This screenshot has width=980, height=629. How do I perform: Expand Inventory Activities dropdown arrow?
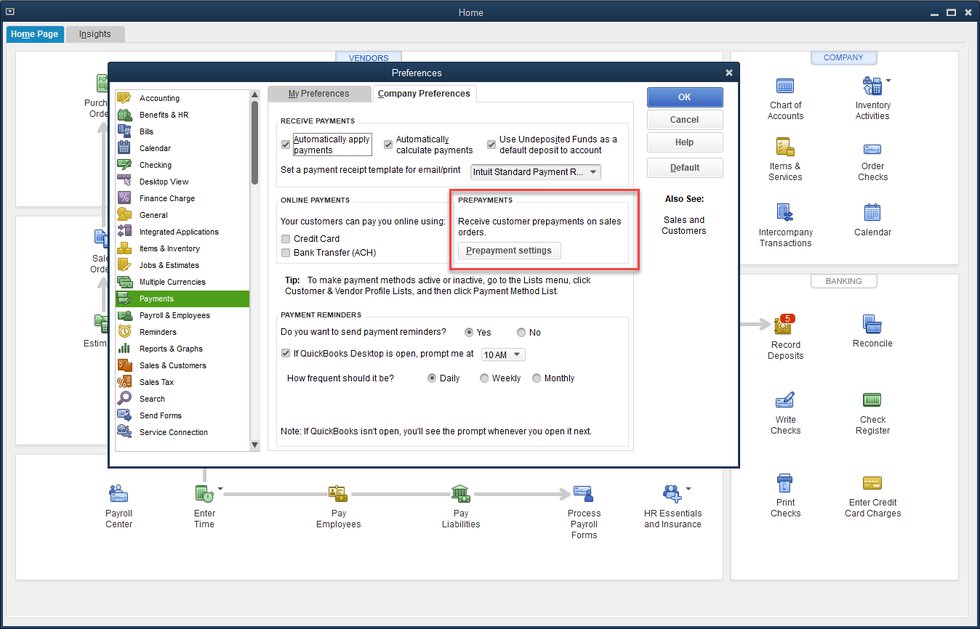tap(888, 80)
